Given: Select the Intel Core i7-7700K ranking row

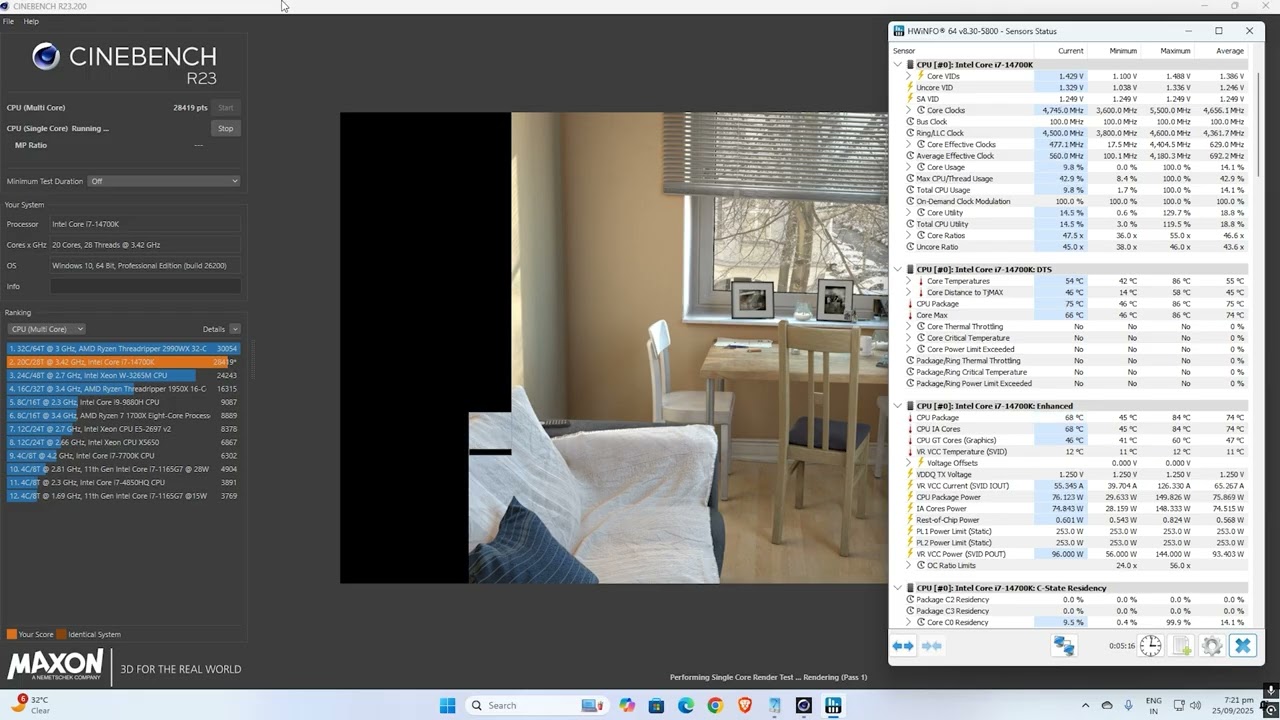Looking at the screenshot, I should tap(123, 456).
